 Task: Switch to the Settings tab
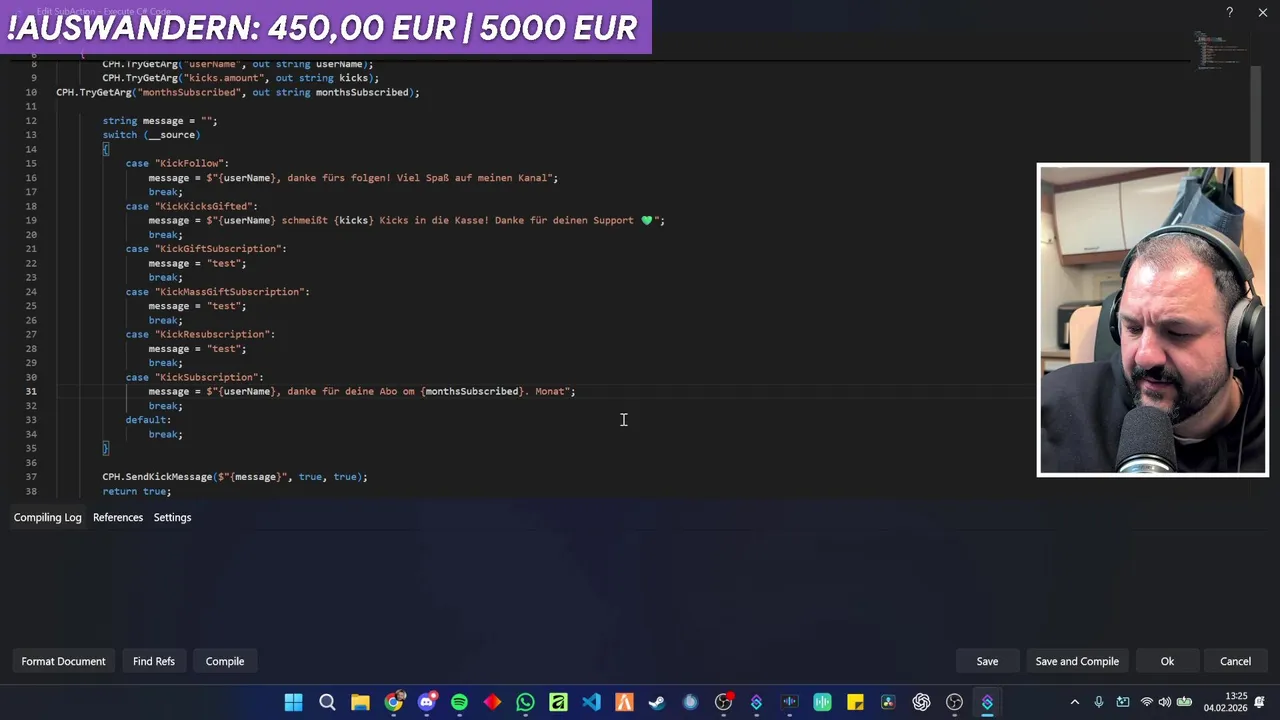(x=172, y=517)
